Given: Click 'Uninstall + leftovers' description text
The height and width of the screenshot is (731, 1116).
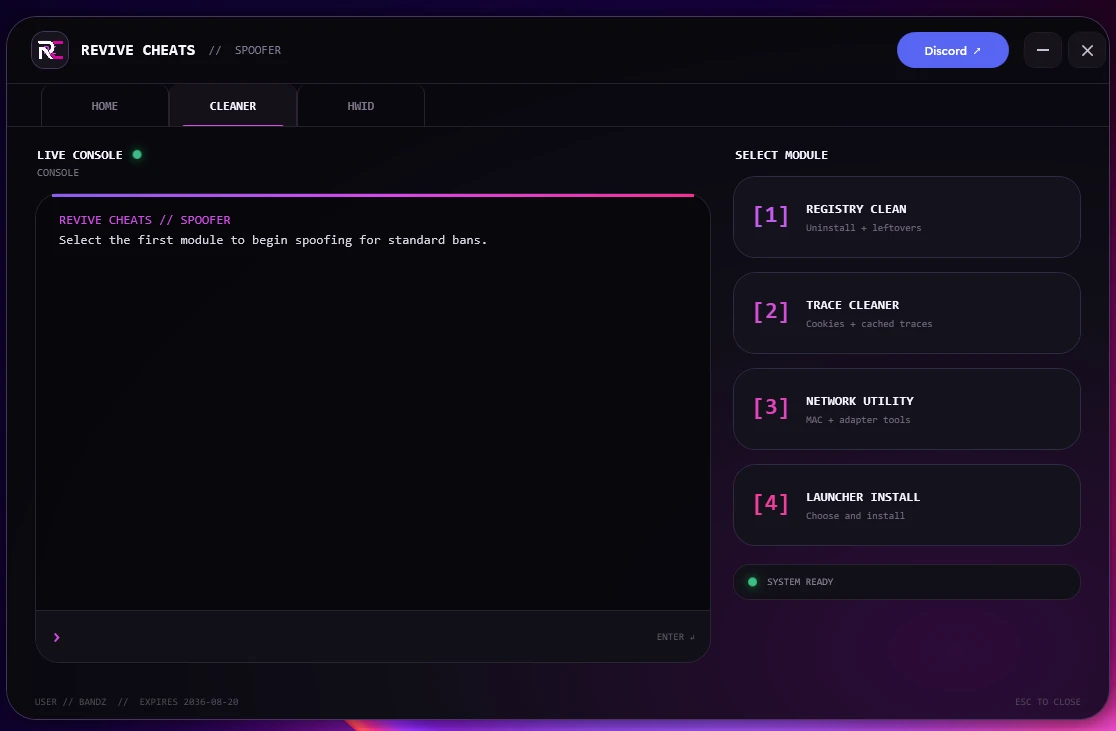Looking at the screenshot, I should [863, 228].
